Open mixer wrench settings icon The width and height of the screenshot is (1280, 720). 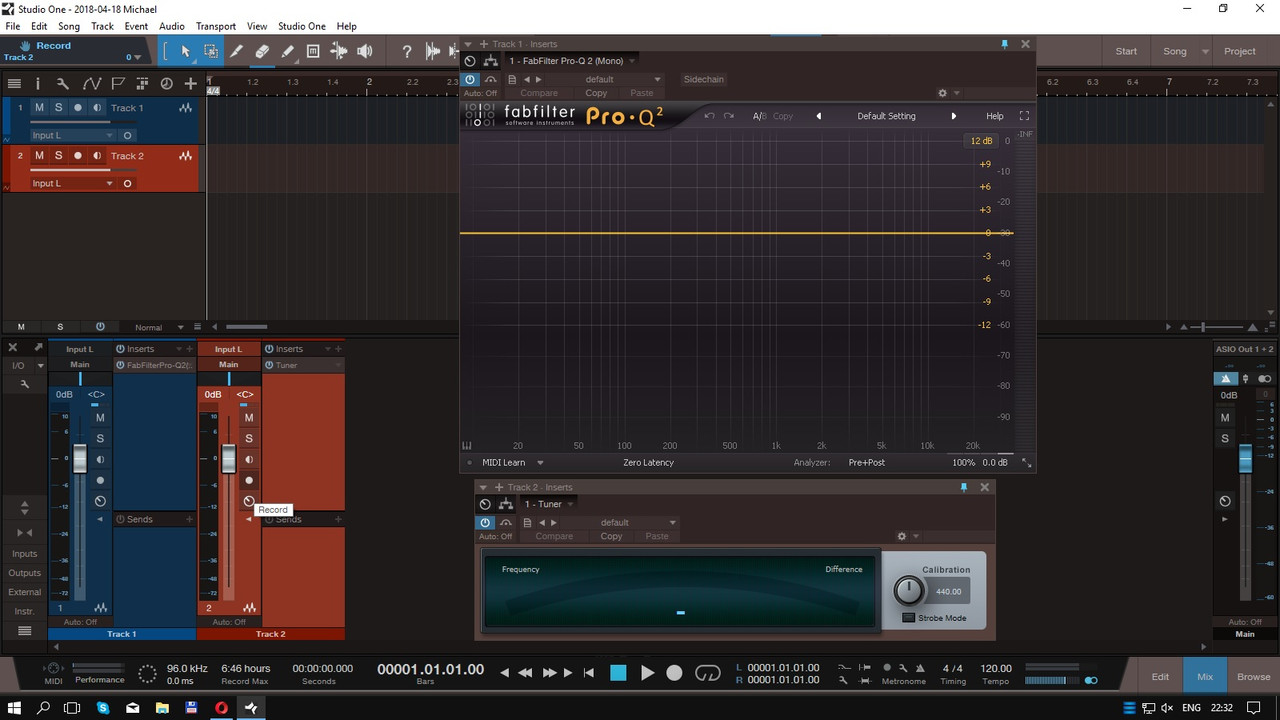click(25, 383)
